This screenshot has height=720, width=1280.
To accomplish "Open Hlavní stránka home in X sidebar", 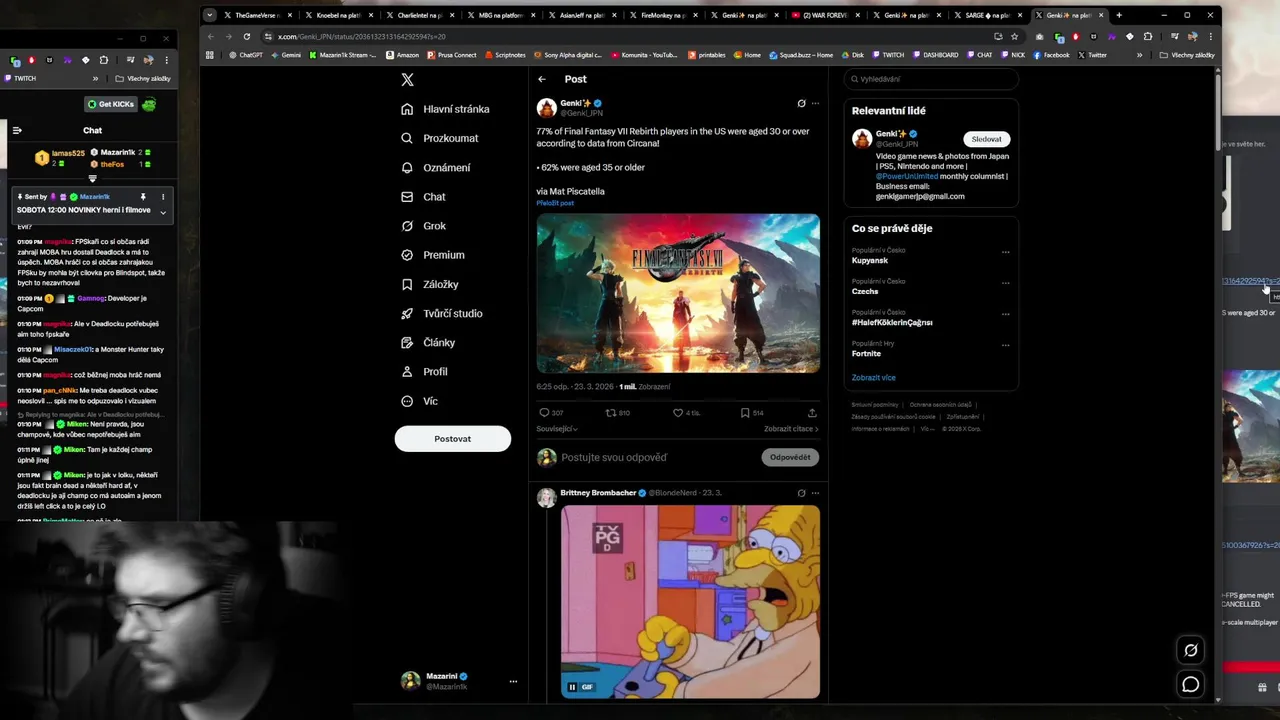I will tap(445, 109).
